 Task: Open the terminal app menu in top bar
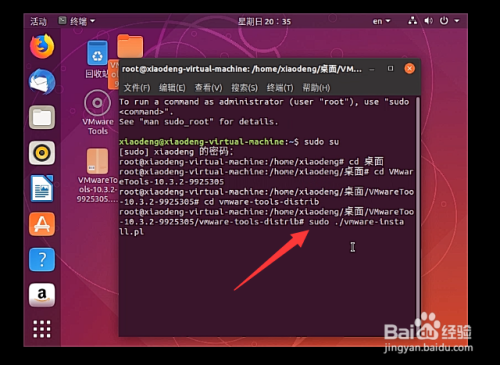pyautogui.click(x=77, y=21)
